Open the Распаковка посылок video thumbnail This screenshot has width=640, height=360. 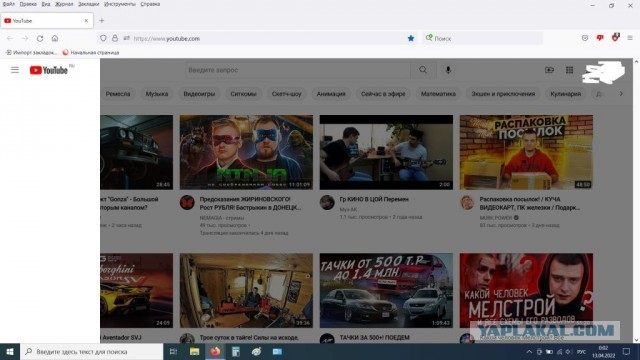pyautogui.click(x=526, y=152)
